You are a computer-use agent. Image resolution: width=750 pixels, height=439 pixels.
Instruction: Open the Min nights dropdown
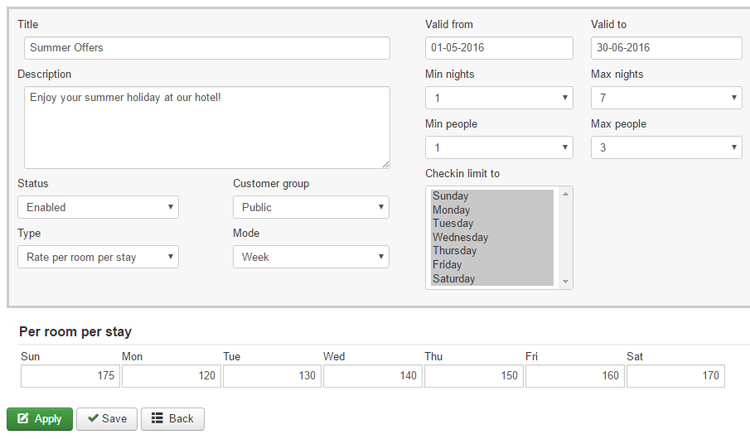499,98
